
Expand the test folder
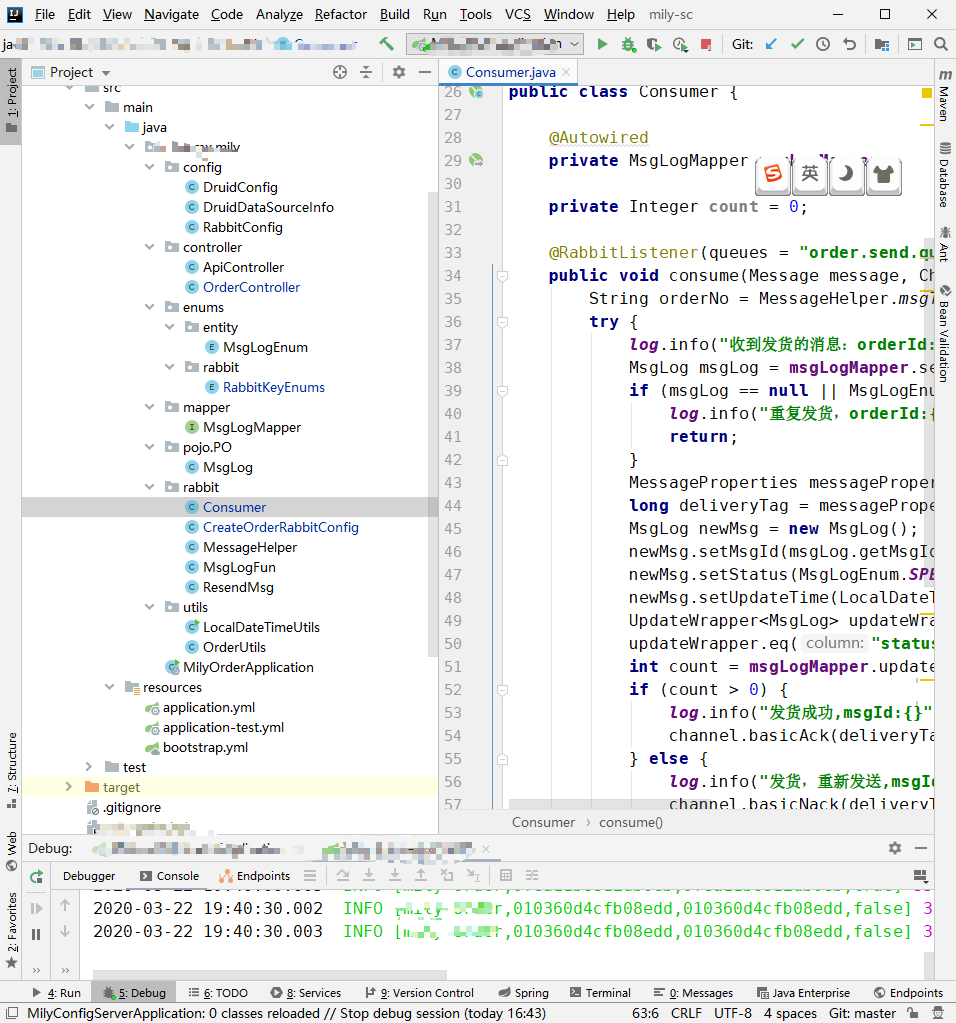[x=89, y=767]
